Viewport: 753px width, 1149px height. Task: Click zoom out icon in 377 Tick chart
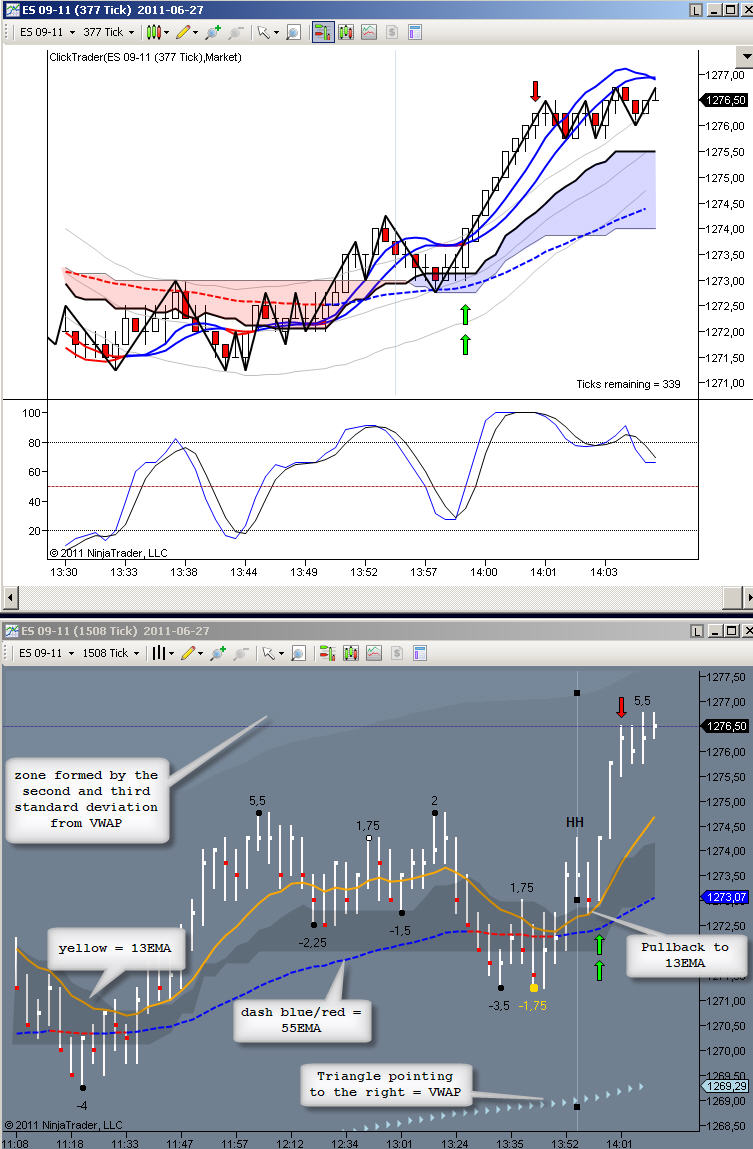(x=236, y=32)
